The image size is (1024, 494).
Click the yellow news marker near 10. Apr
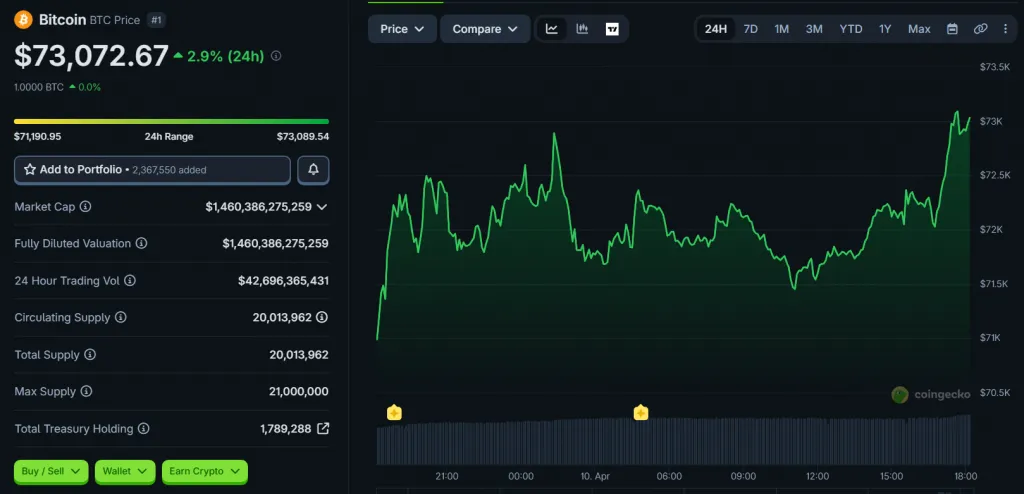tap(641, 412)
